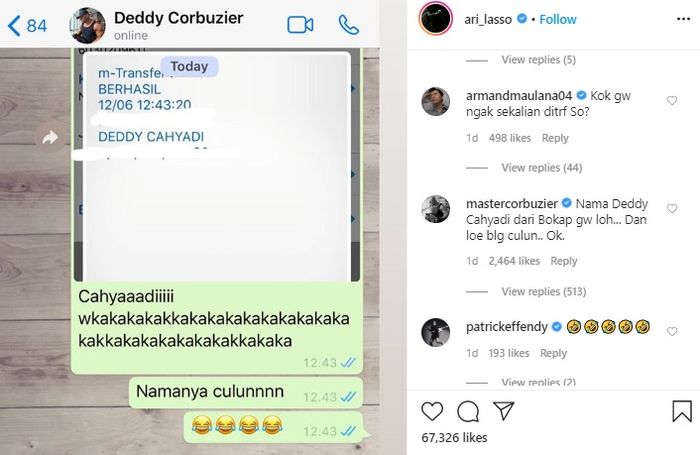
Task: Open the m-Transfer BERHASIL image message
Action: tap(217, 167)
